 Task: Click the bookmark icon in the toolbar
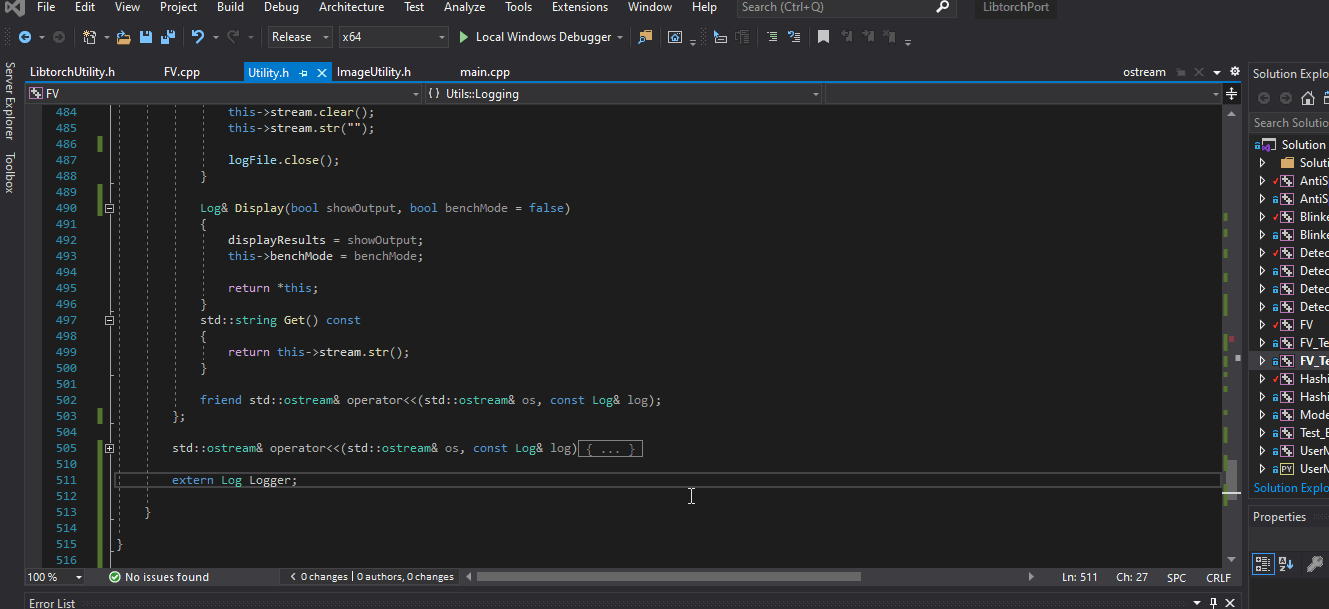coord(823,37)
